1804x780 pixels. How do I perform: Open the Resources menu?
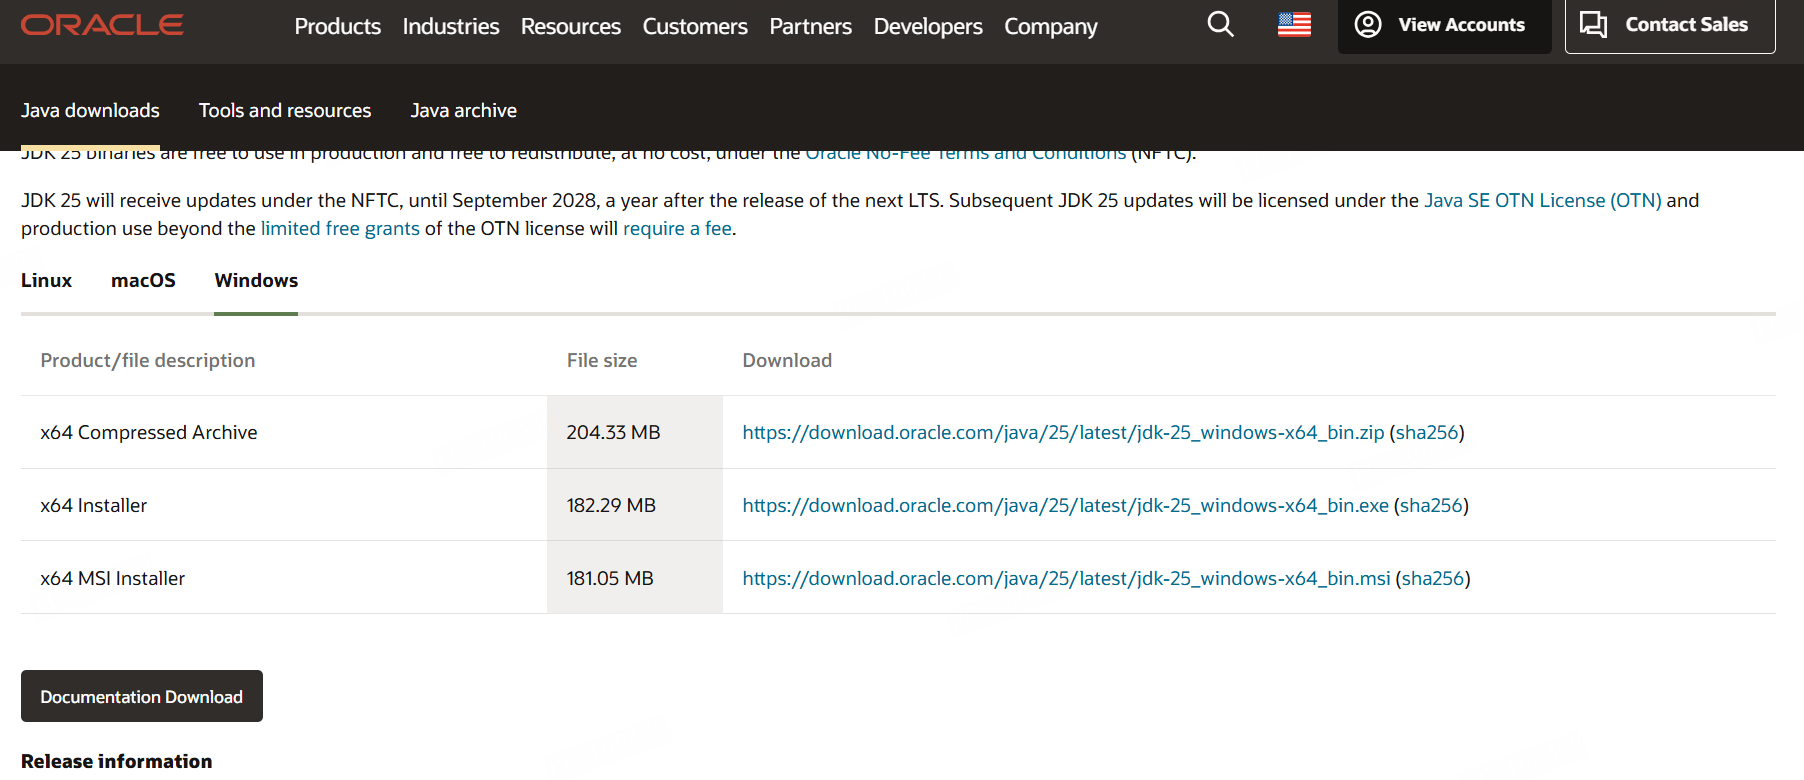[571, 26]
